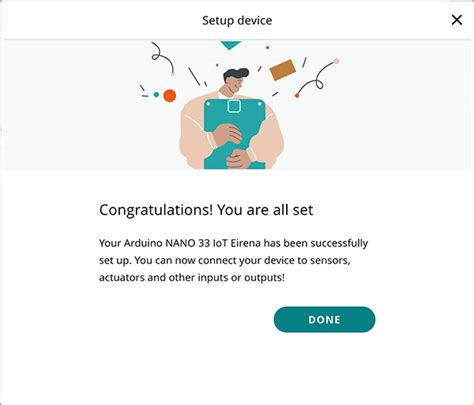Click the curly streamer on the illustration's left
The width and height of the screenshot is (474, 405).
click(163, 58)
